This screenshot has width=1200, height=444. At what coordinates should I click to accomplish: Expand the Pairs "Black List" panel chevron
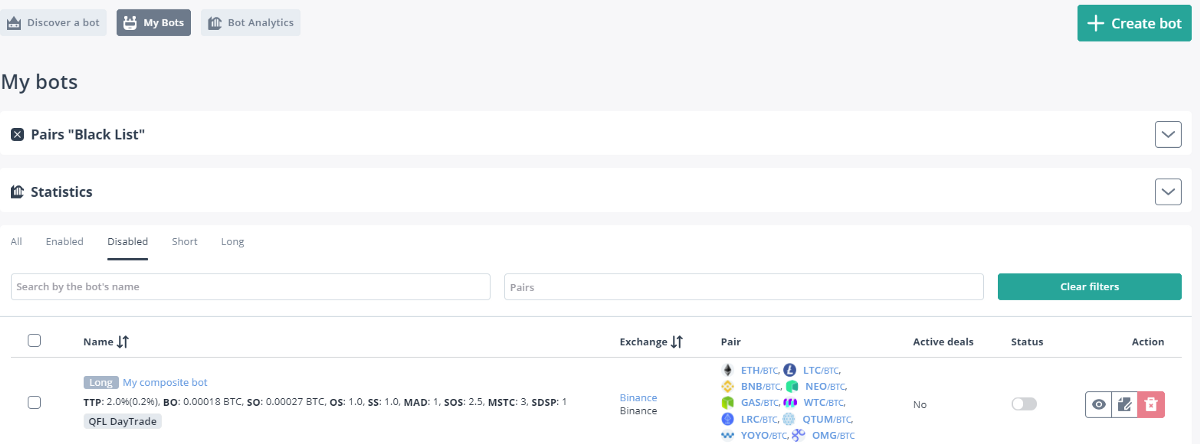(1168, 134)
